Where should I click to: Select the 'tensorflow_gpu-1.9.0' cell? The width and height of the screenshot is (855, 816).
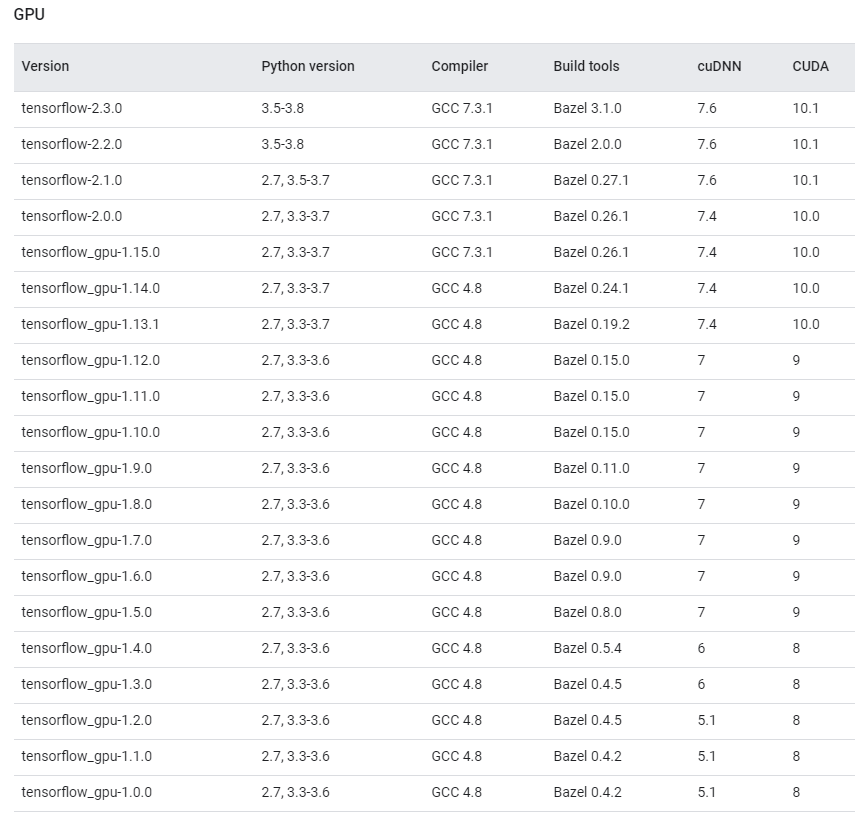[87, 469]
